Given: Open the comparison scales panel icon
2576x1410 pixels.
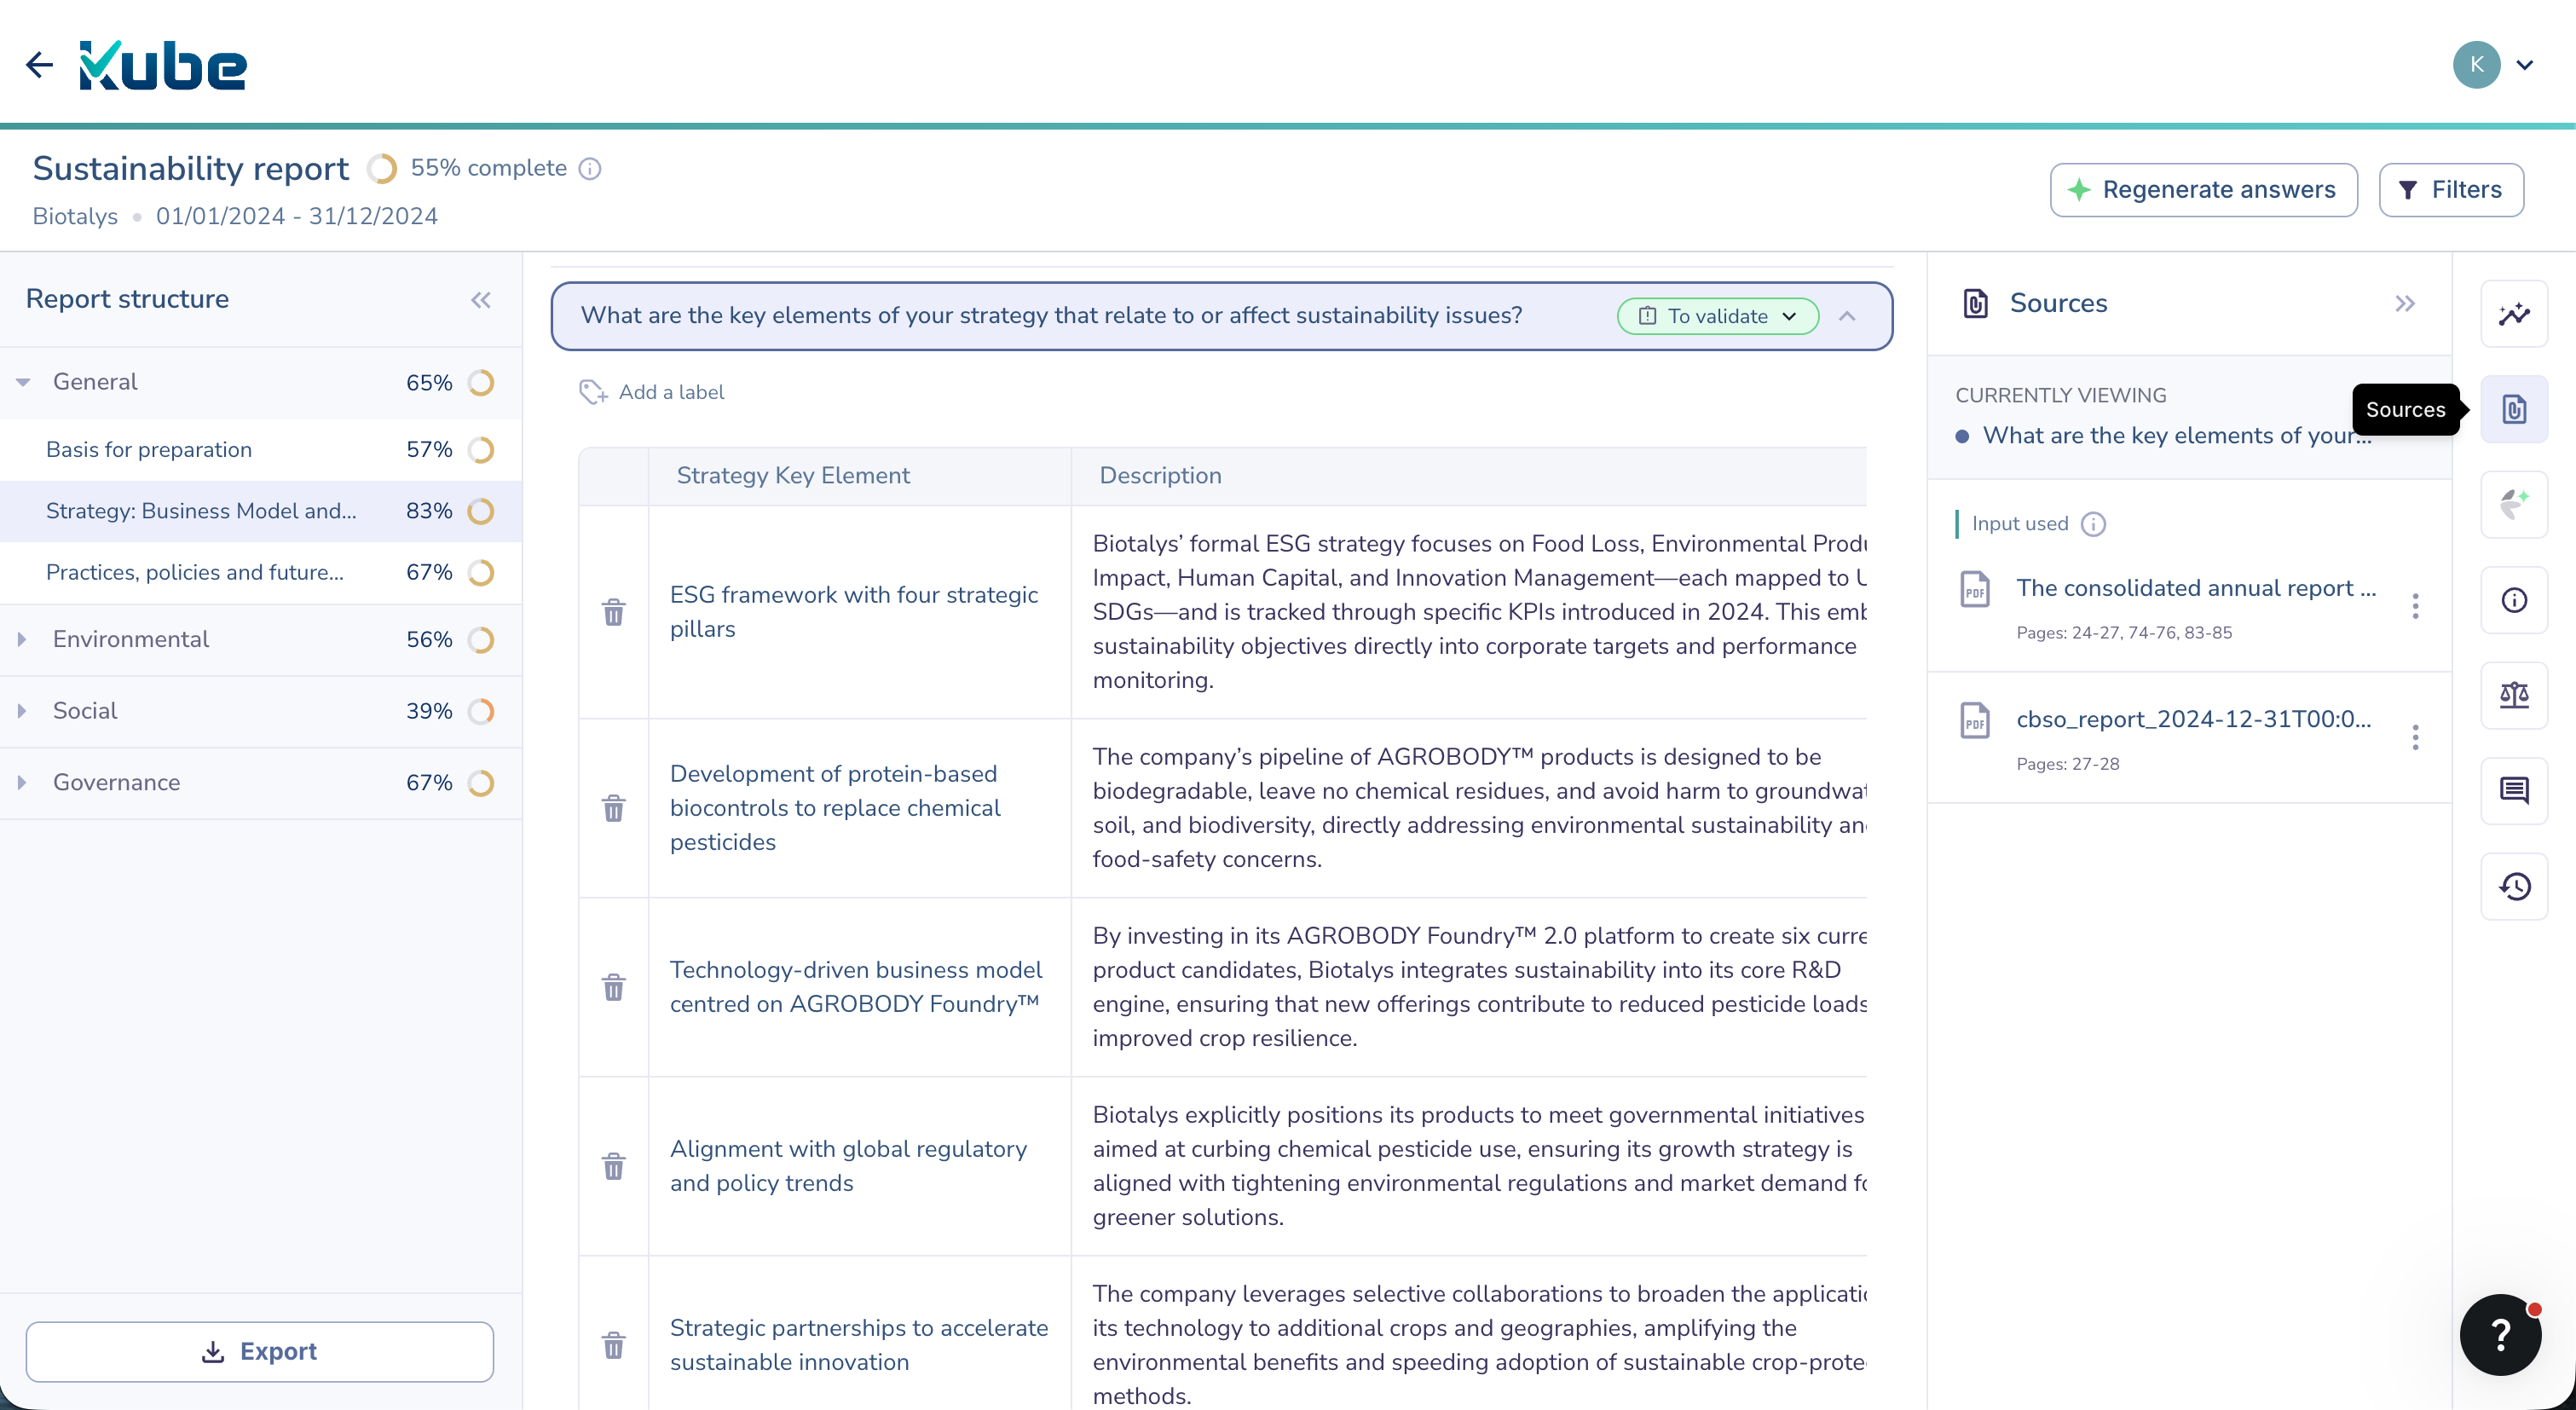Looking at the screenshot, I should tap(2515, 695).
